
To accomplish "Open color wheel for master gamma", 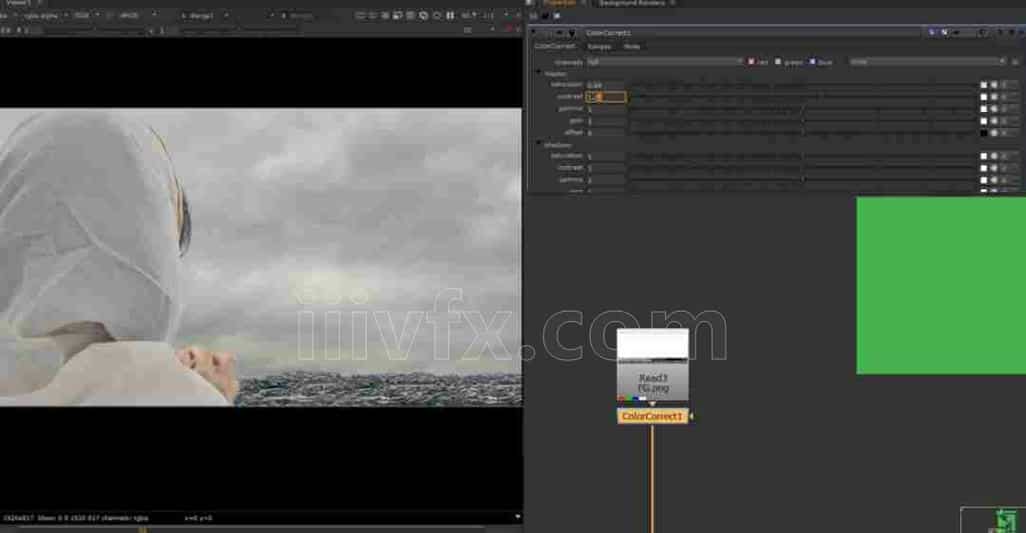I will coord(994,109).
